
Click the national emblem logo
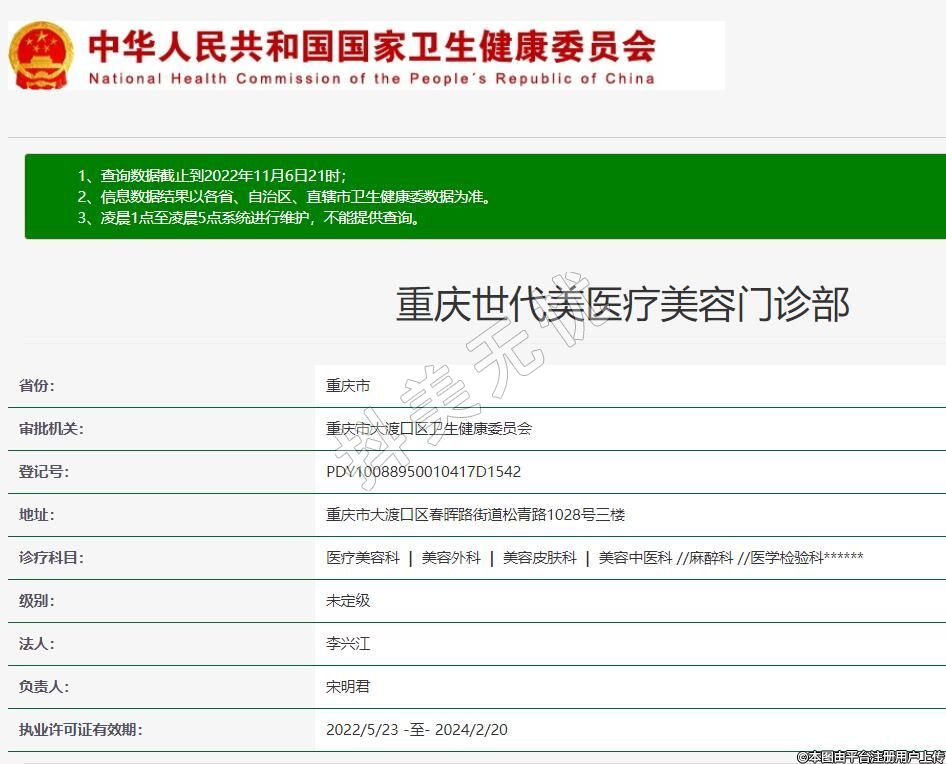click(x=41, y=55)
